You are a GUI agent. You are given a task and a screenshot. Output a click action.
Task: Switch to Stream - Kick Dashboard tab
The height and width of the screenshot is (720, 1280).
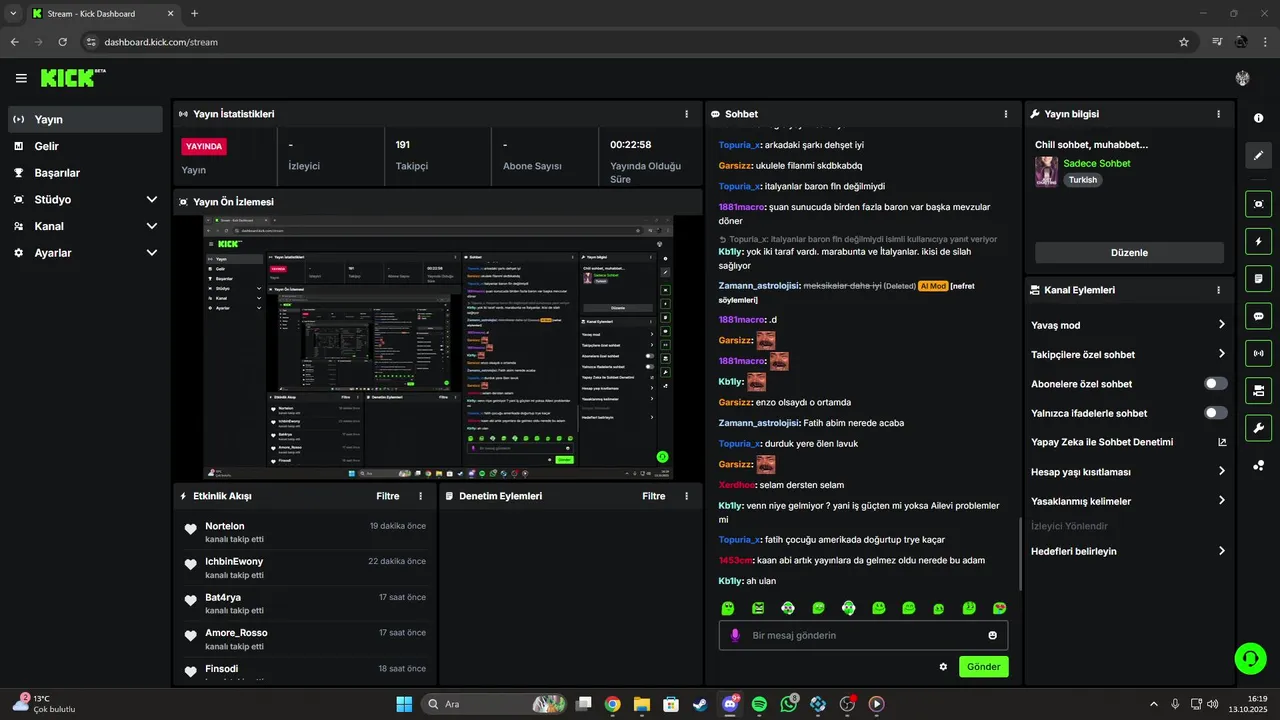[104, 13]
